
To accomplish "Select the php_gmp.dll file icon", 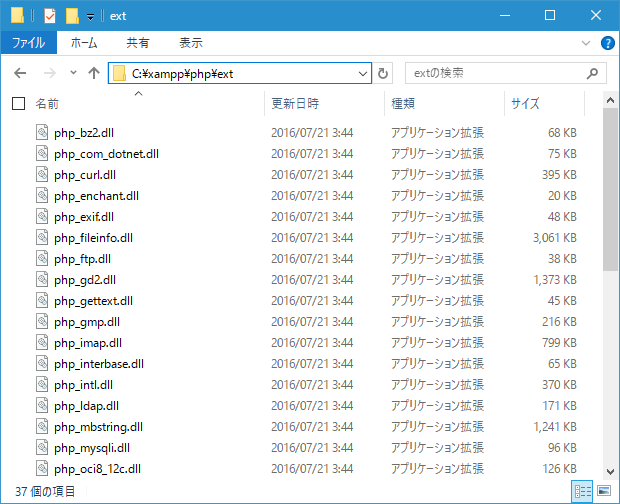I will [42, 321].
